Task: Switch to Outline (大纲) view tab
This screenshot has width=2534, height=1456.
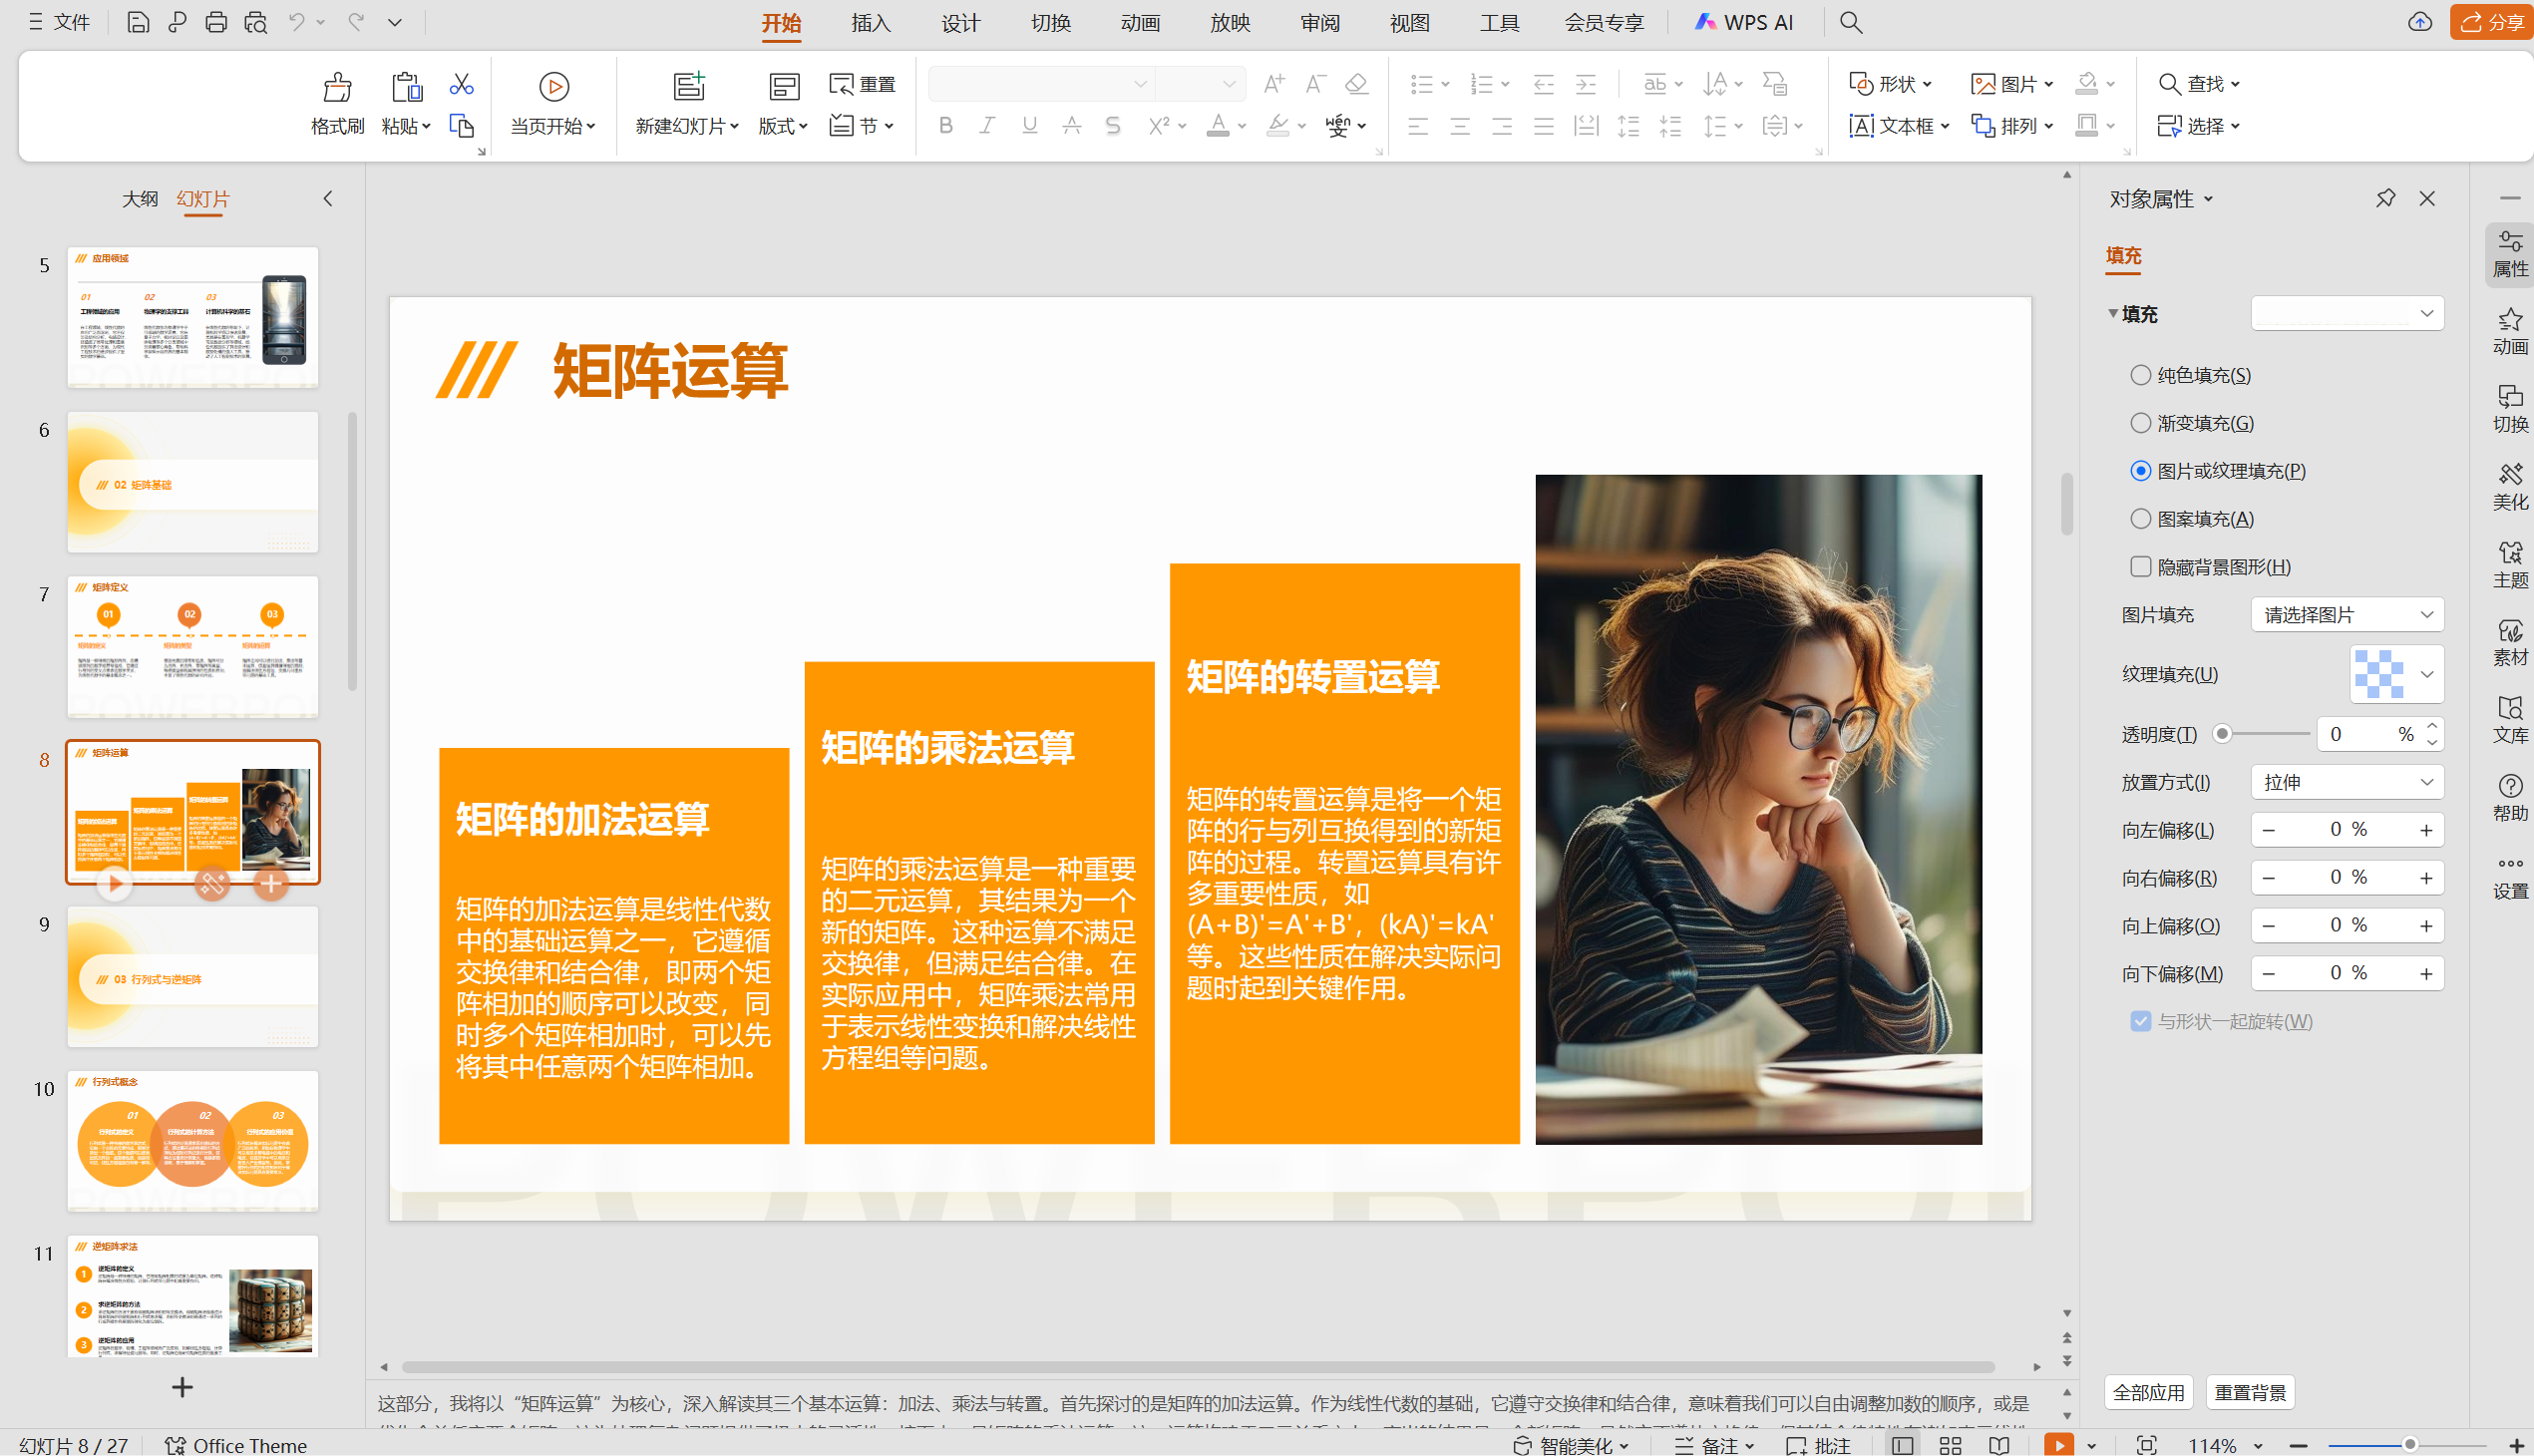Action: [x=140, y=198]
